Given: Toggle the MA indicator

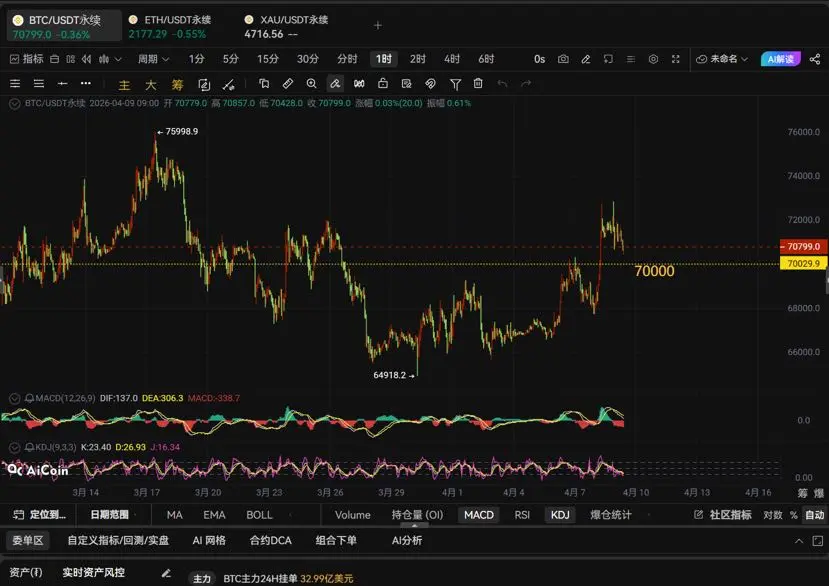Looking at the screenshot, I should tap(174, 515).
